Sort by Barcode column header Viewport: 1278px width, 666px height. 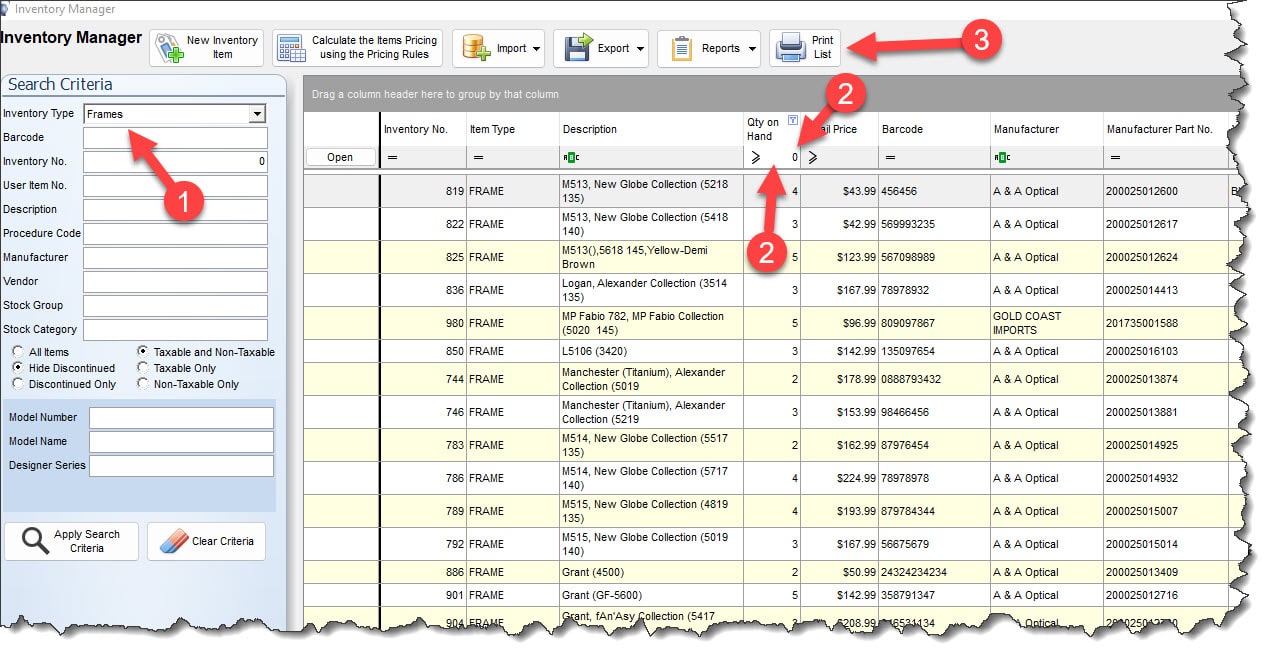pos(934,129)
